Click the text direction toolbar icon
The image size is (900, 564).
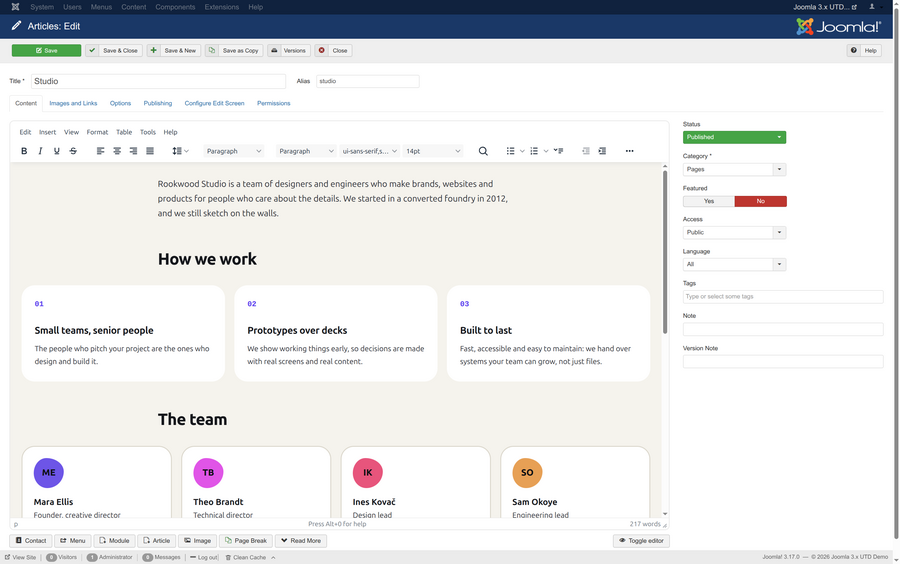point(558,151)
